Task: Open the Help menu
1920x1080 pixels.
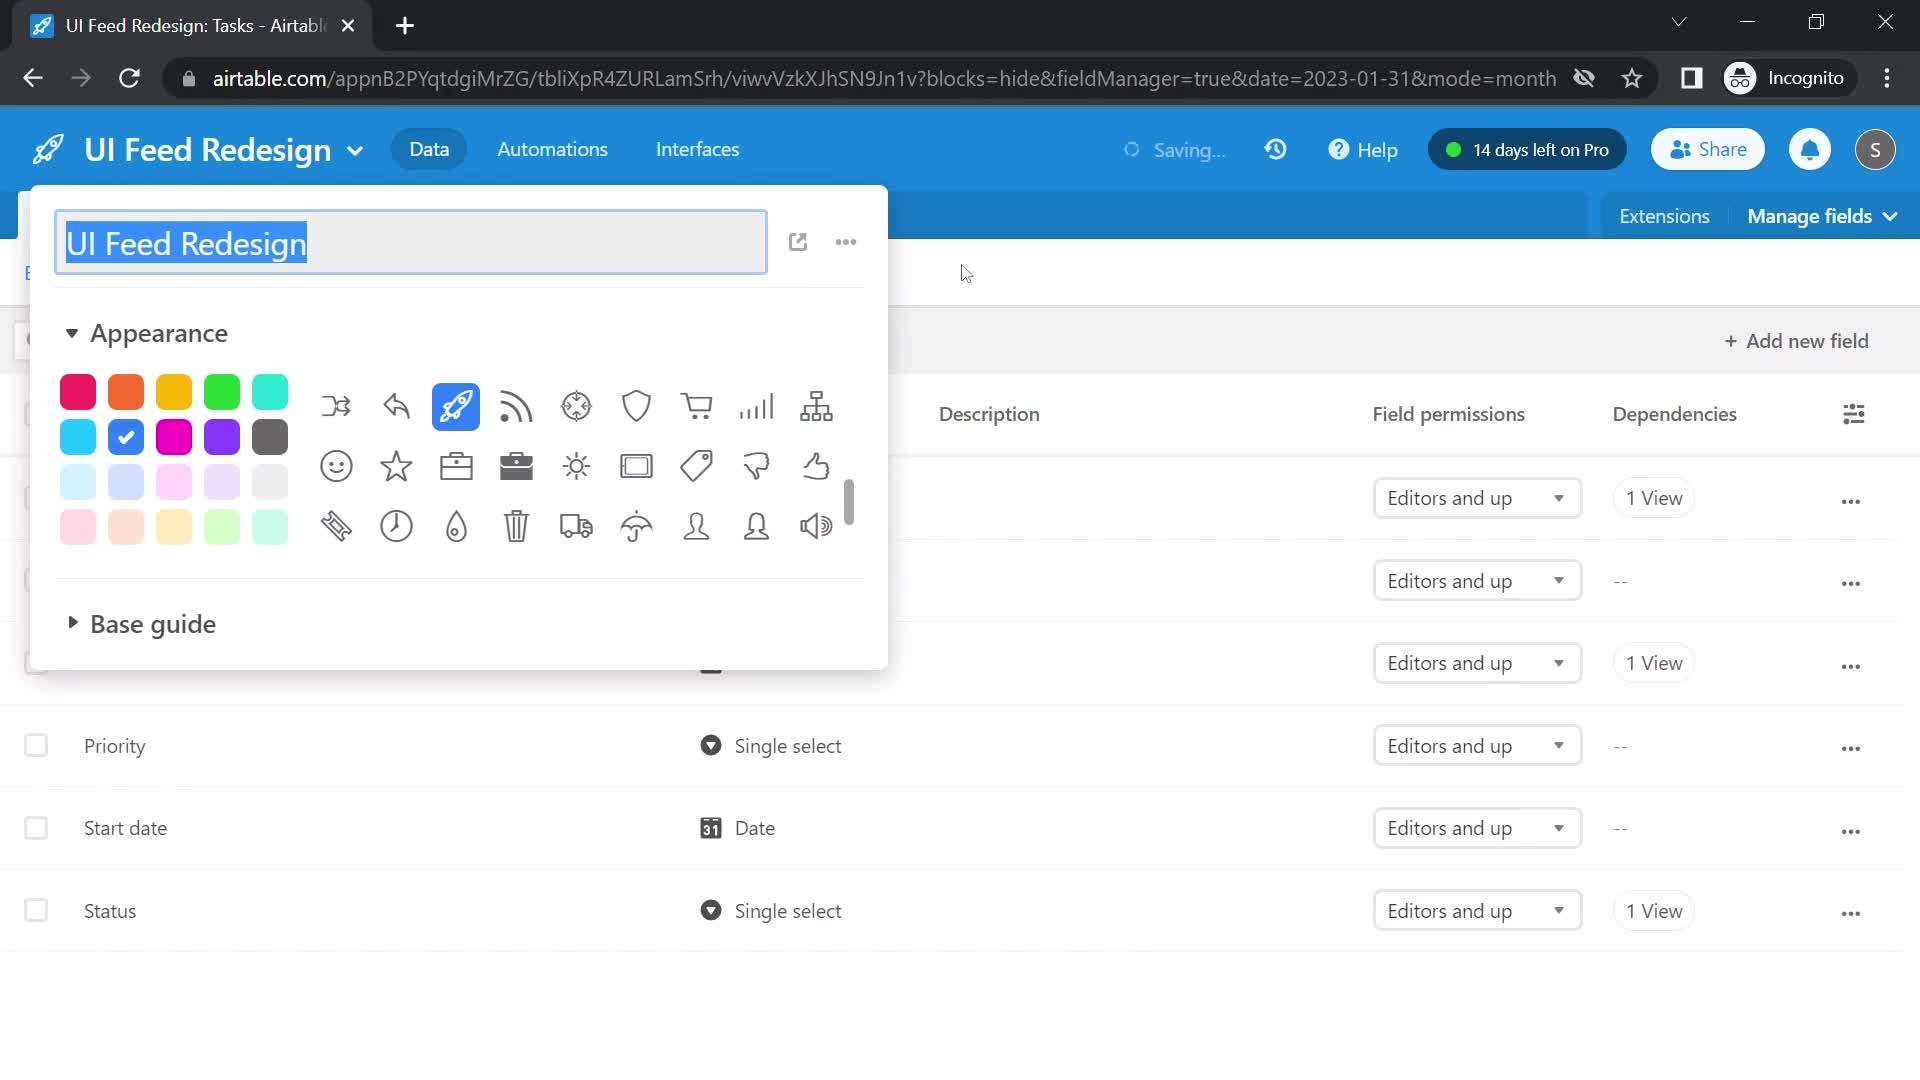Action: (1363, 150)
